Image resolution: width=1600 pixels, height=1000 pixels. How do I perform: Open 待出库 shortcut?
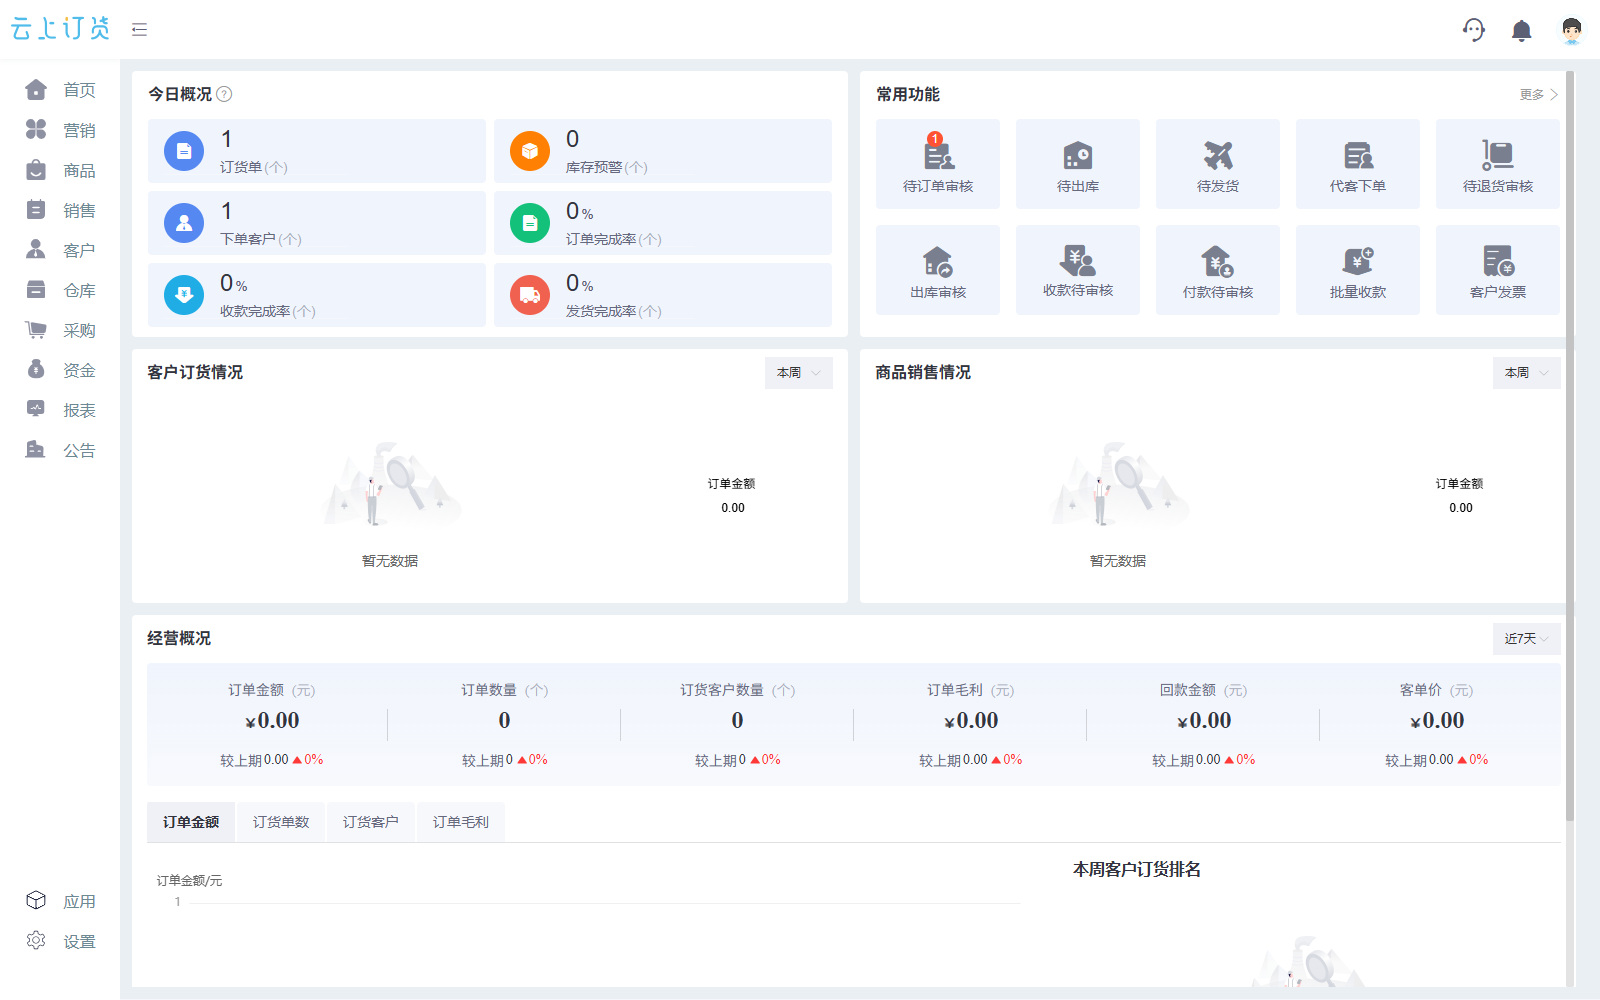(1078, 164)
